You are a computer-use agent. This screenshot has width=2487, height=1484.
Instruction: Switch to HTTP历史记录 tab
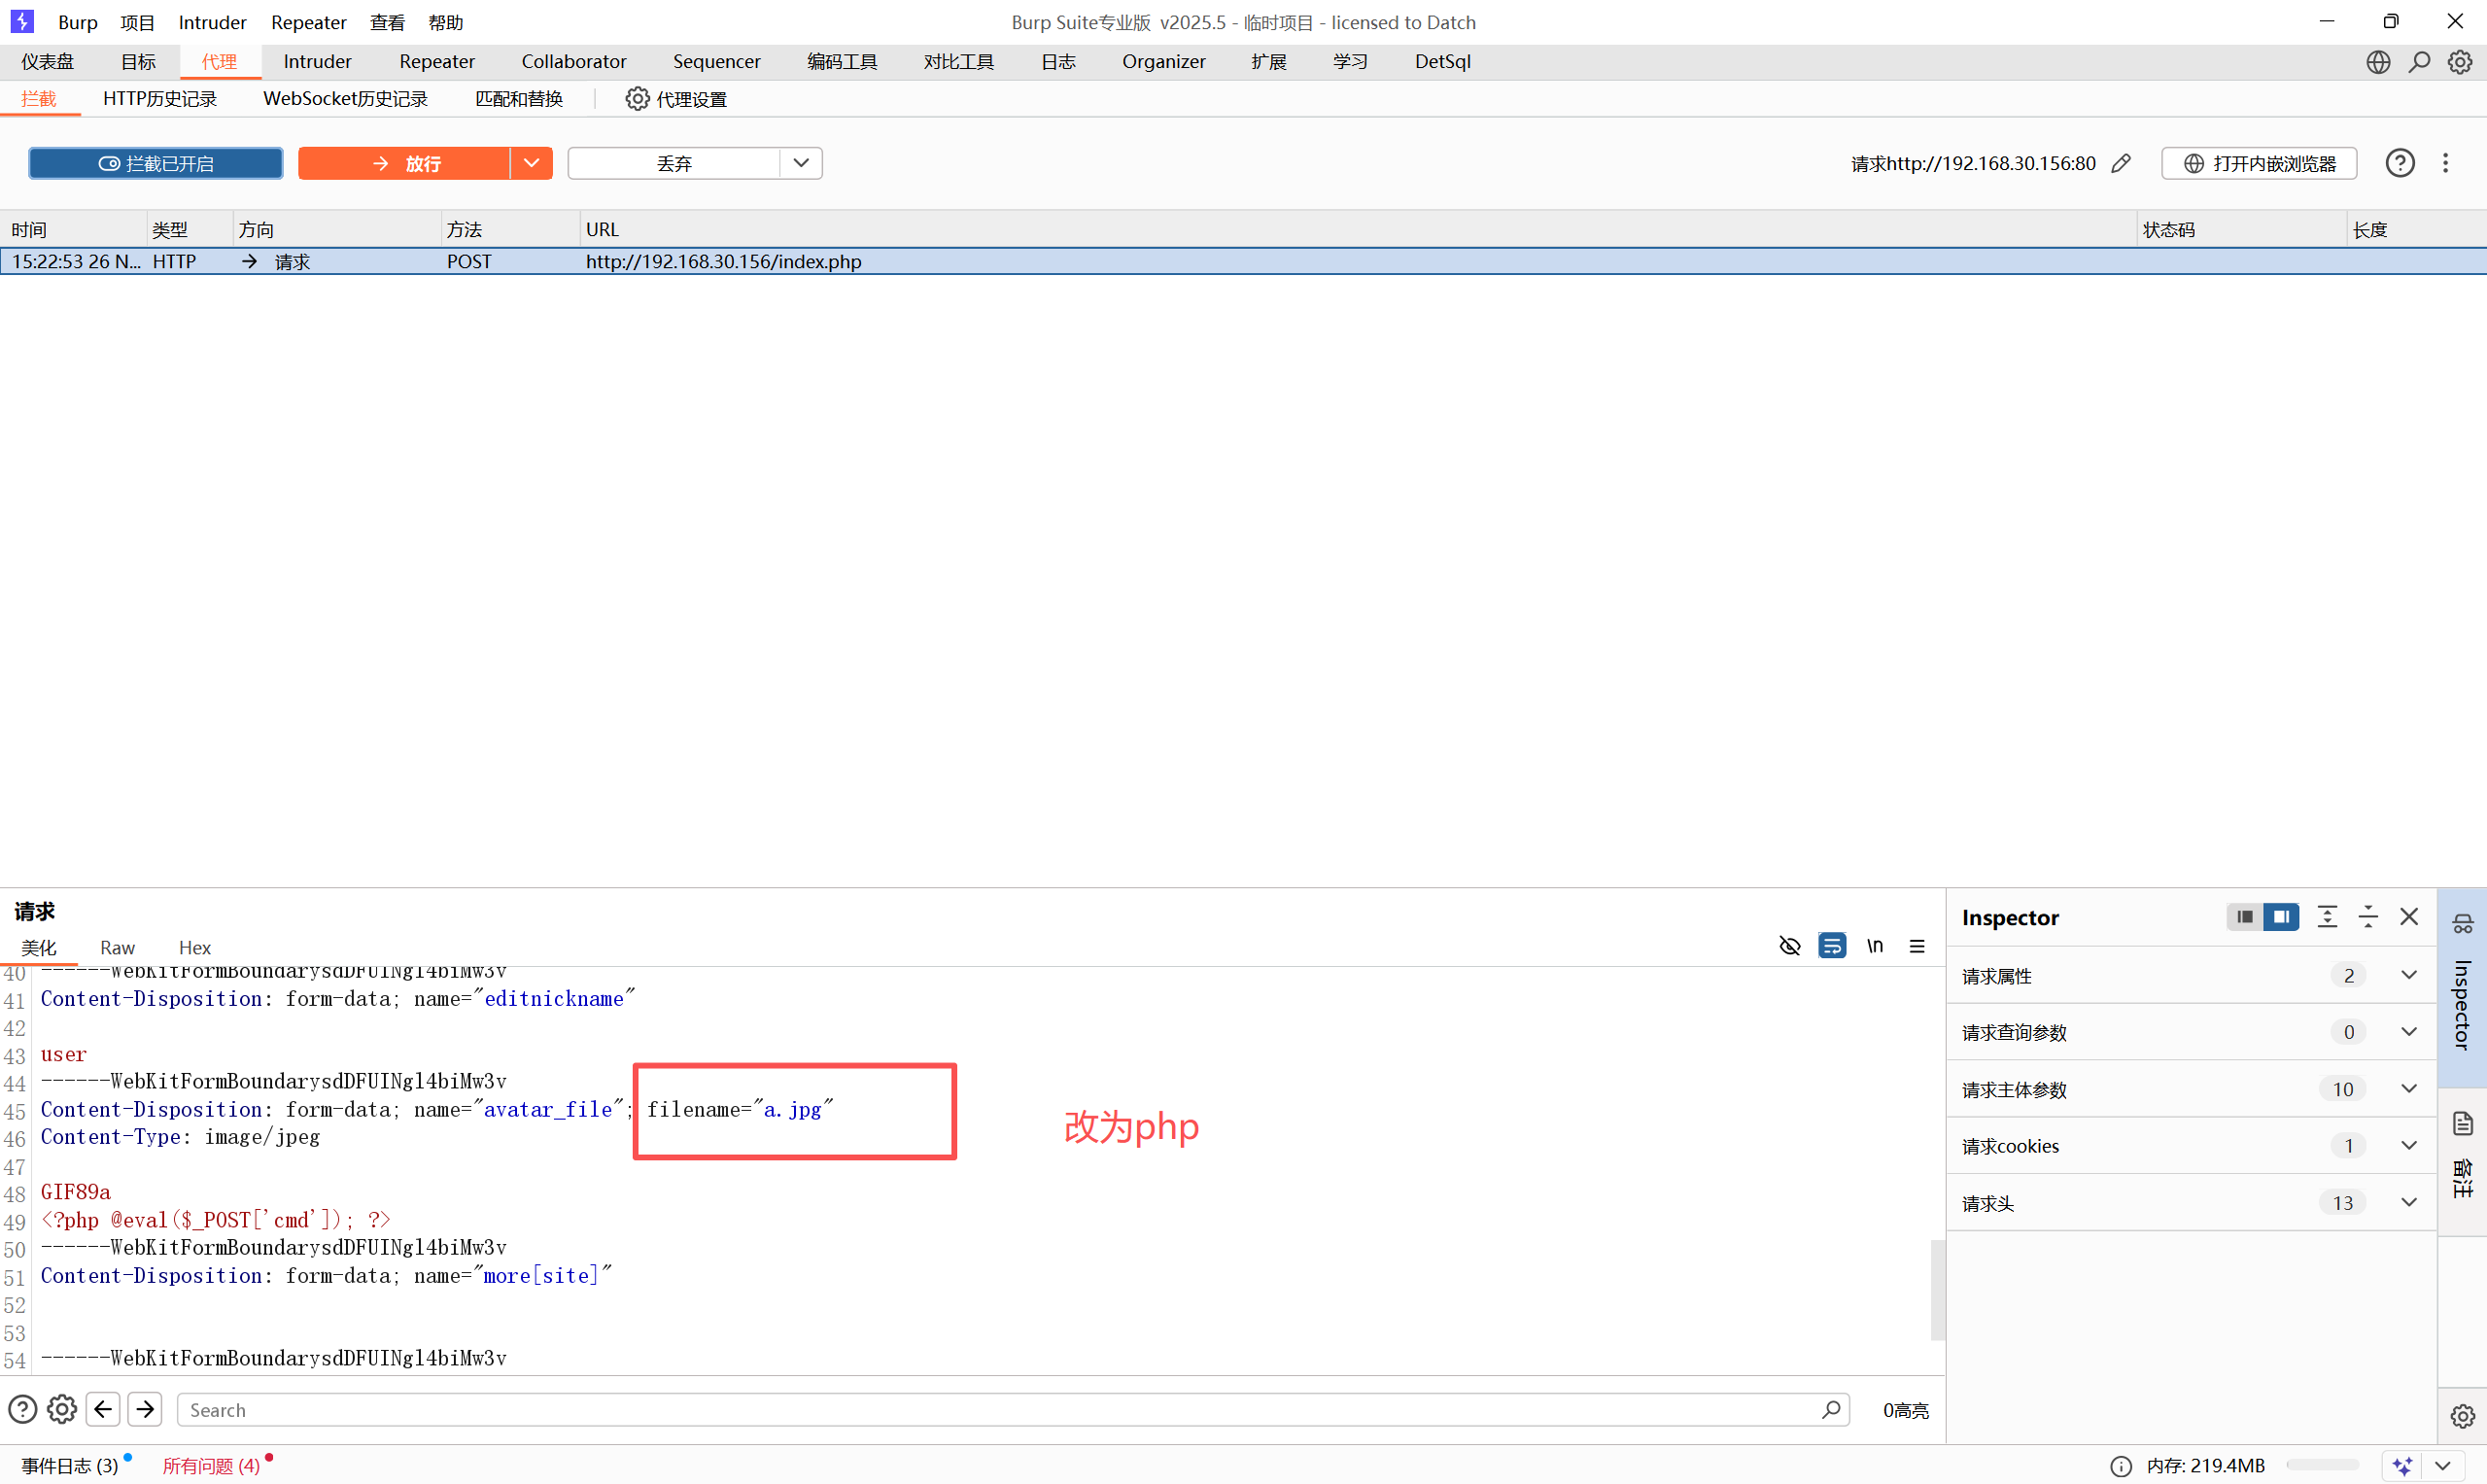coord(160,99)
